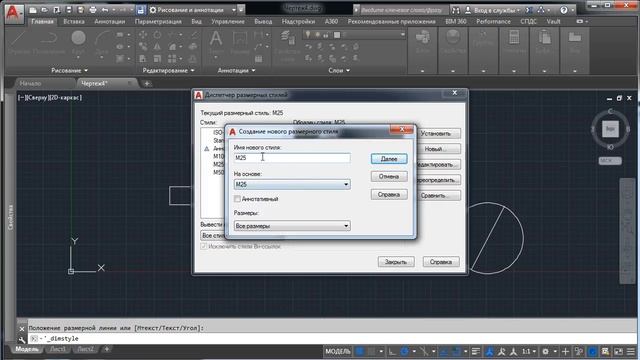The height and width of the screenshot is (360, 640).
Task: Switch to the Начало file tab
Action: click(30, 84)
